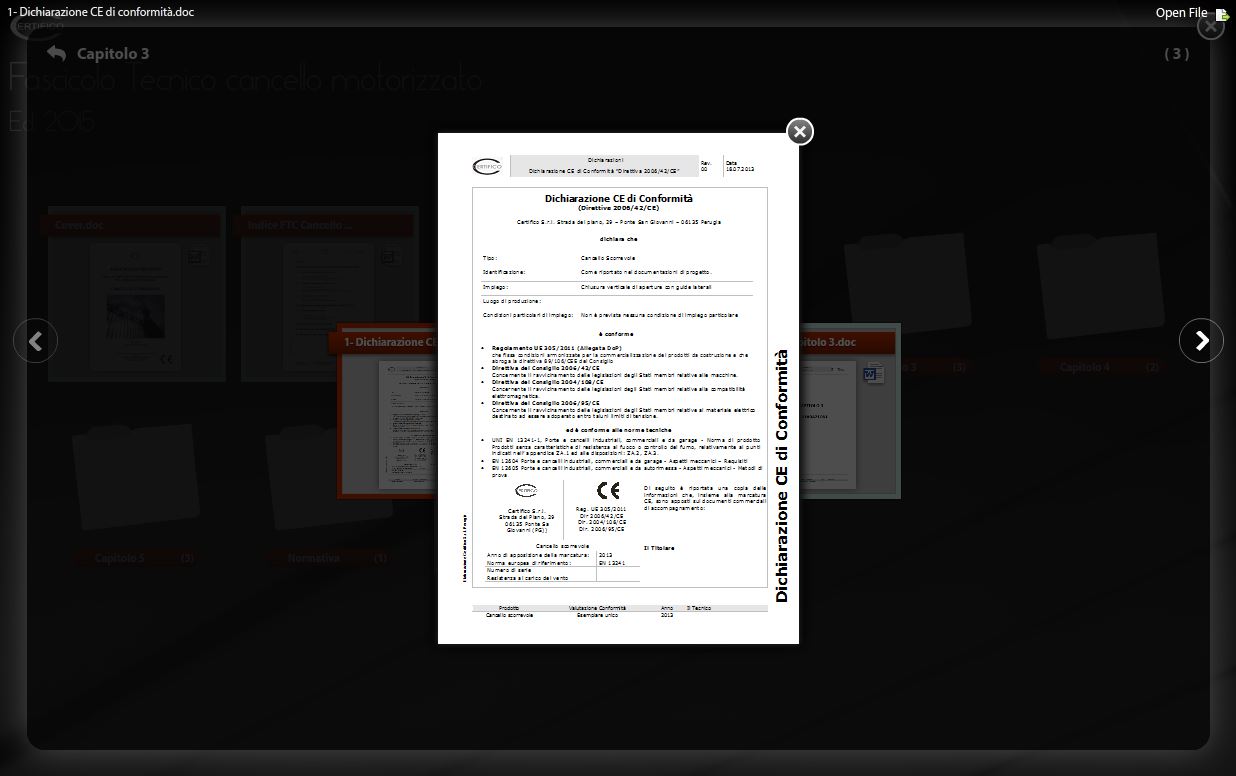The width and height of the screenshot is (1236, 776).
Task: Close the document preview popup
Action: [800, 132]
